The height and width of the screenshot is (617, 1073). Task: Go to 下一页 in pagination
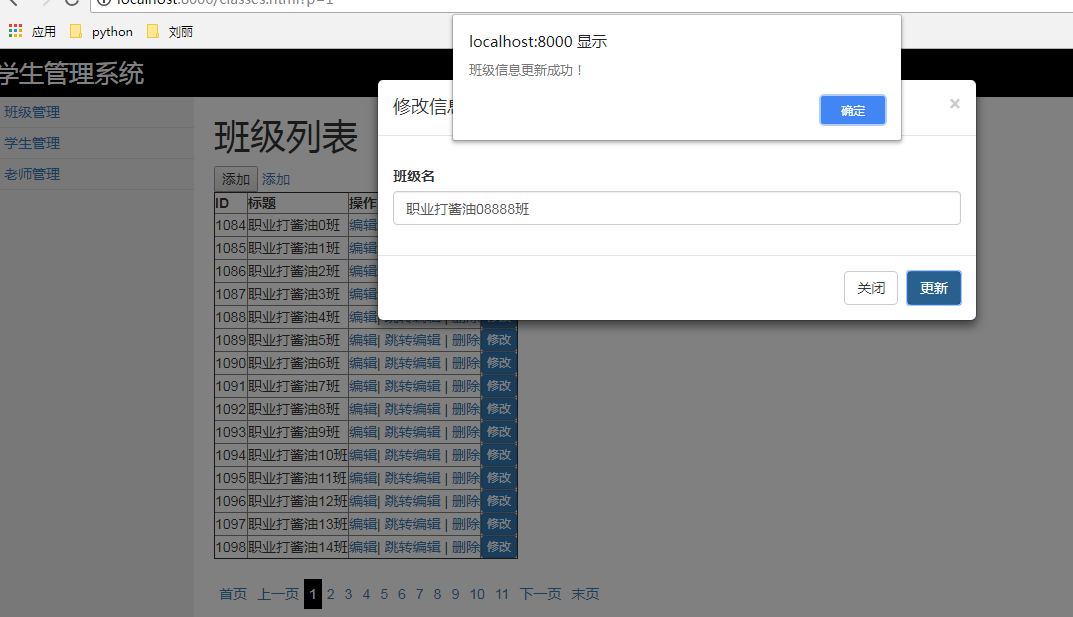(540, 594)
